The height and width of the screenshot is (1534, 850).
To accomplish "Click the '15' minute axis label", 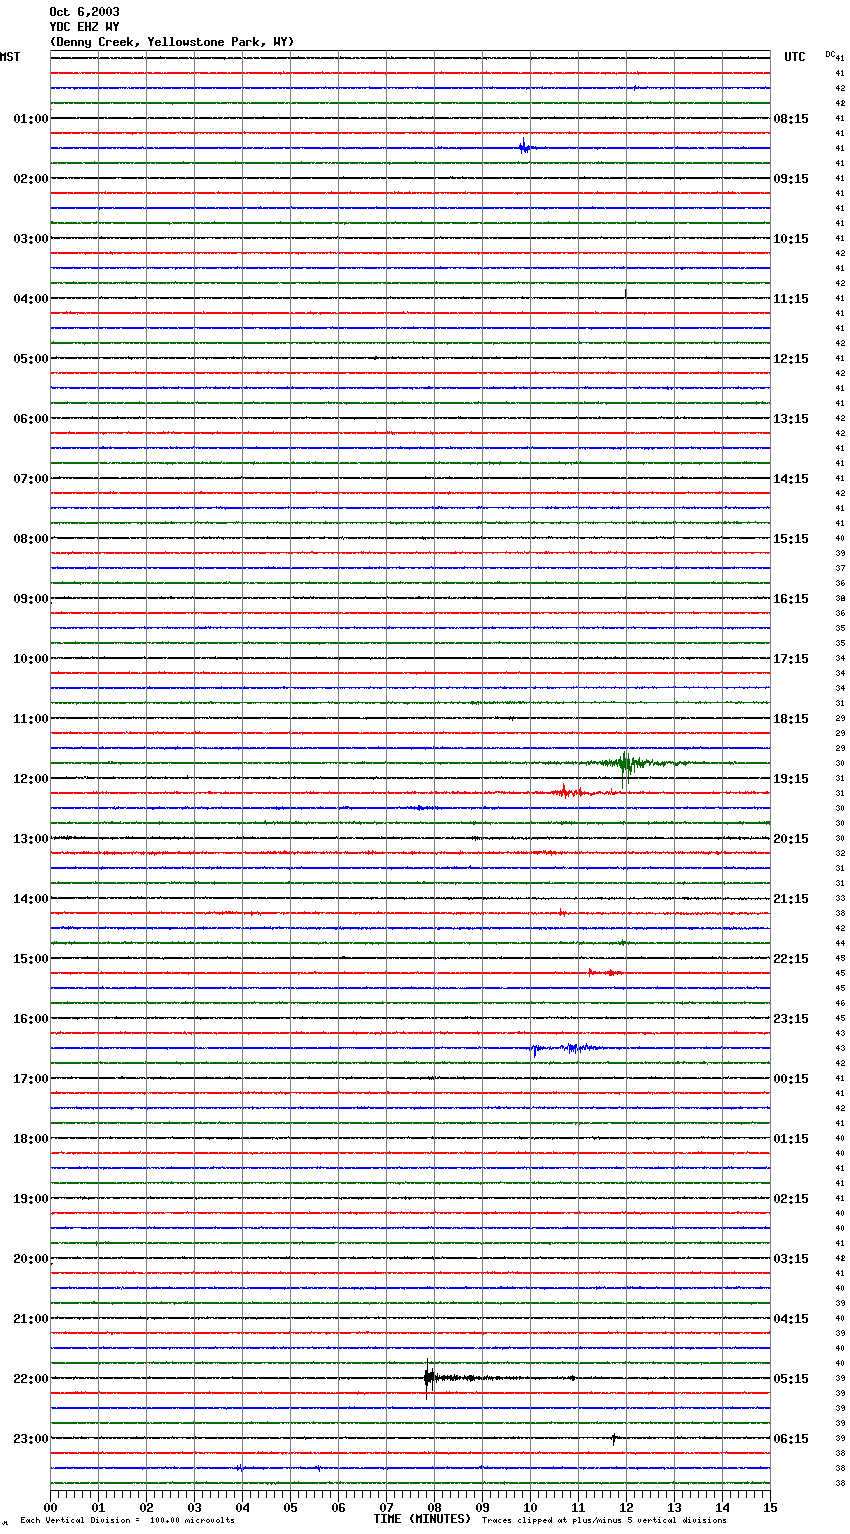I will point(770,1507).
